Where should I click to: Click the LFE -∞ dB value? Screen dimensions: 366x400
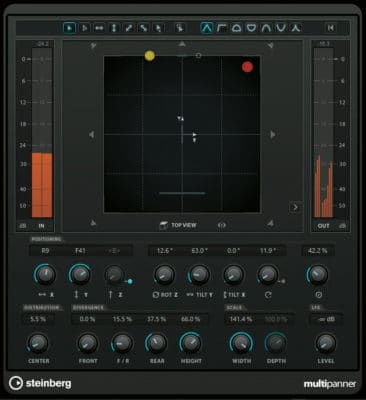click(326, 319)
